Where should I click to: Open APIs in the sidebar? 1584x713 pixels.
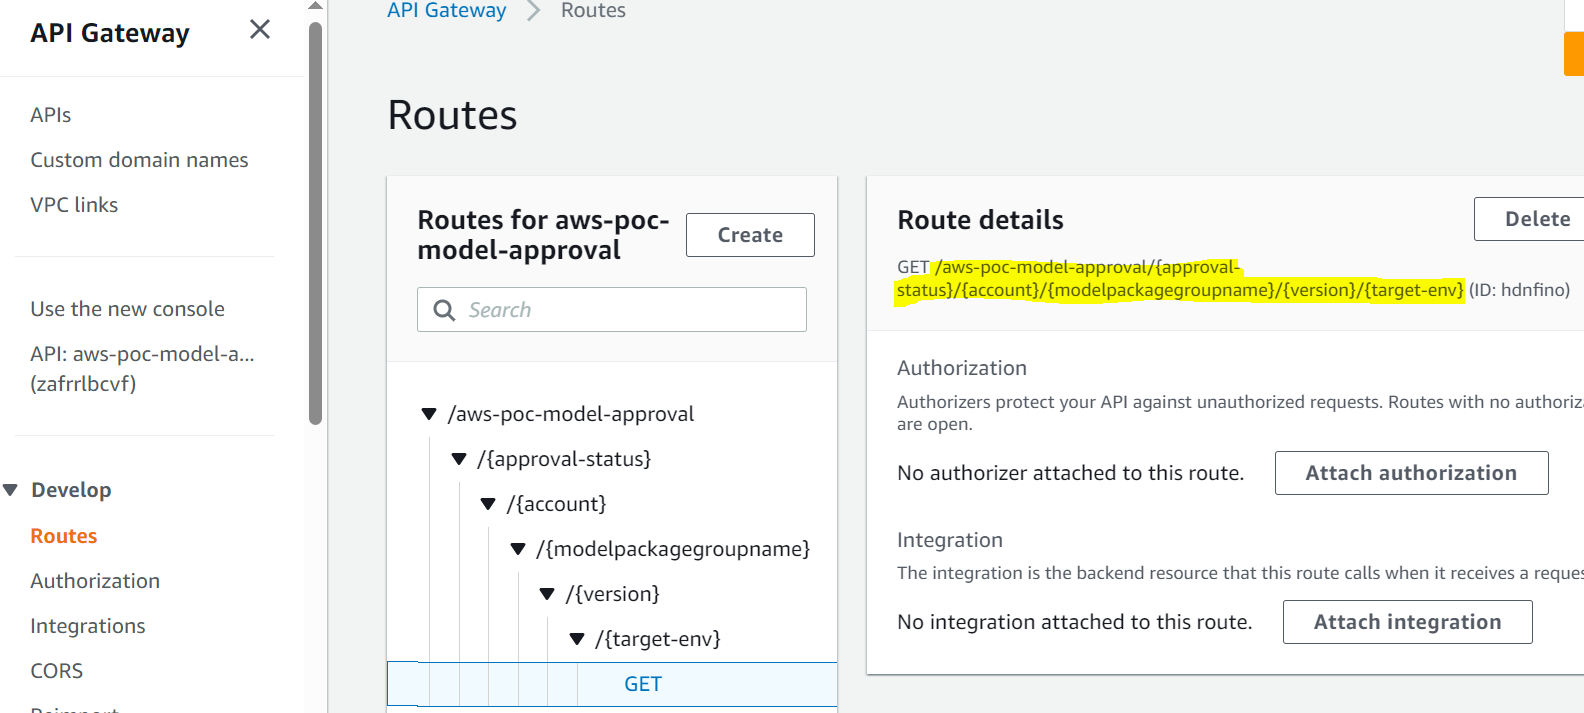pyautogui.click(x=51, y=115)
